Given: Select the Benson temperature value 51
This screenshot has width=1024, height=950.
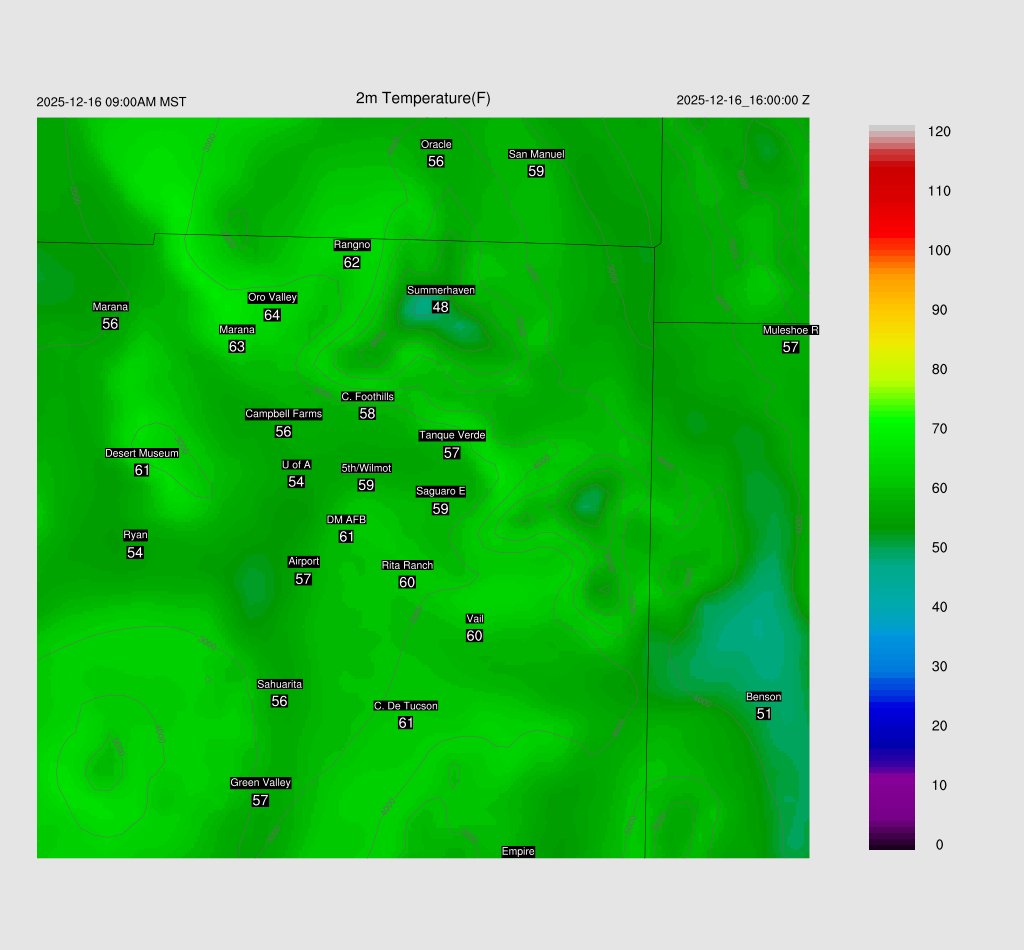Looking at the screenshot, I should [764, 714].
